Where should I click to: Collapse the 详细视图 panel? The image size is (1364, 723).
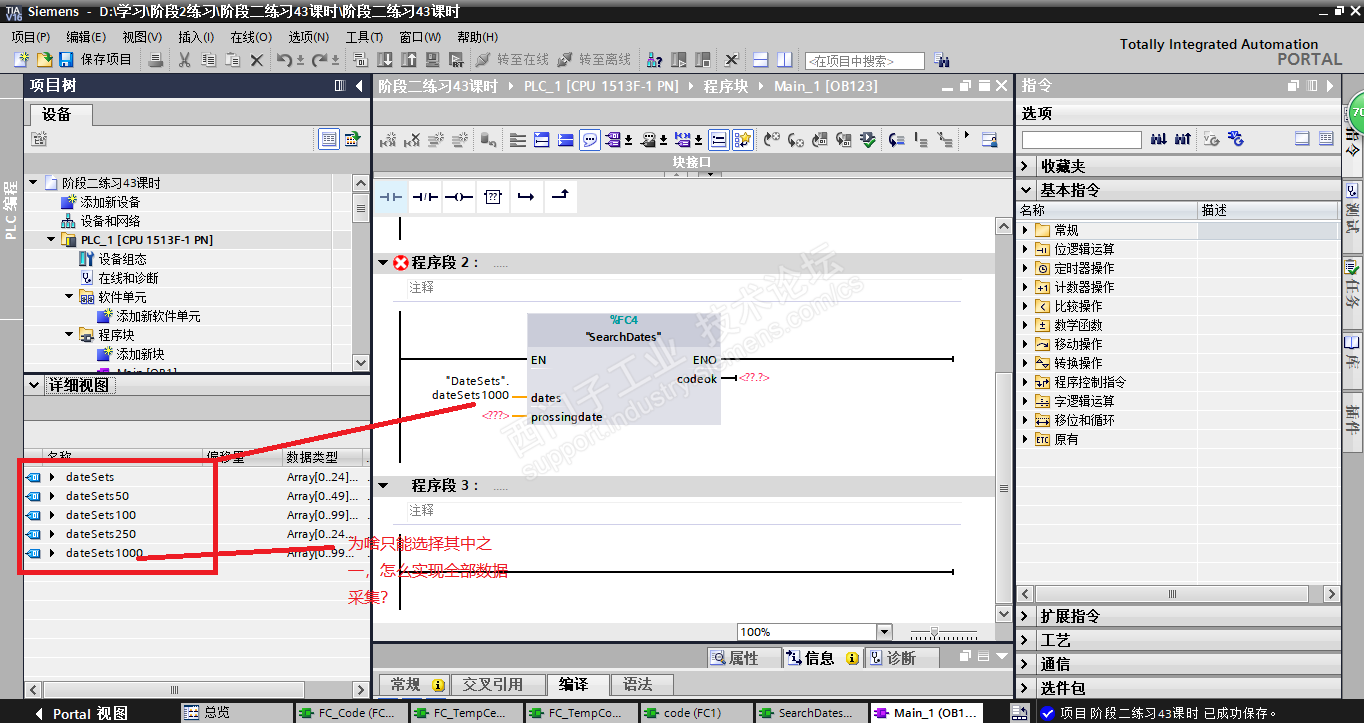[35, 385]
